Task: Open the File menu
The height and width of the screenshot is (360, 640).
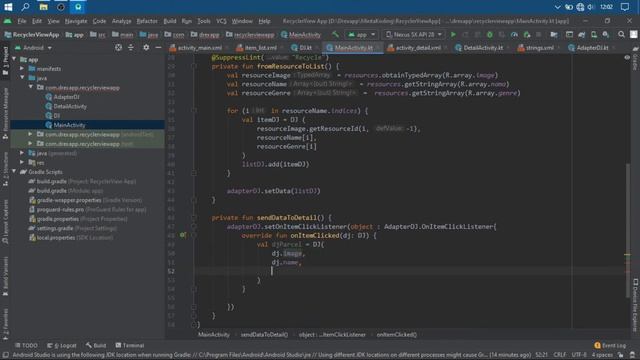Action: click(22, 21)
